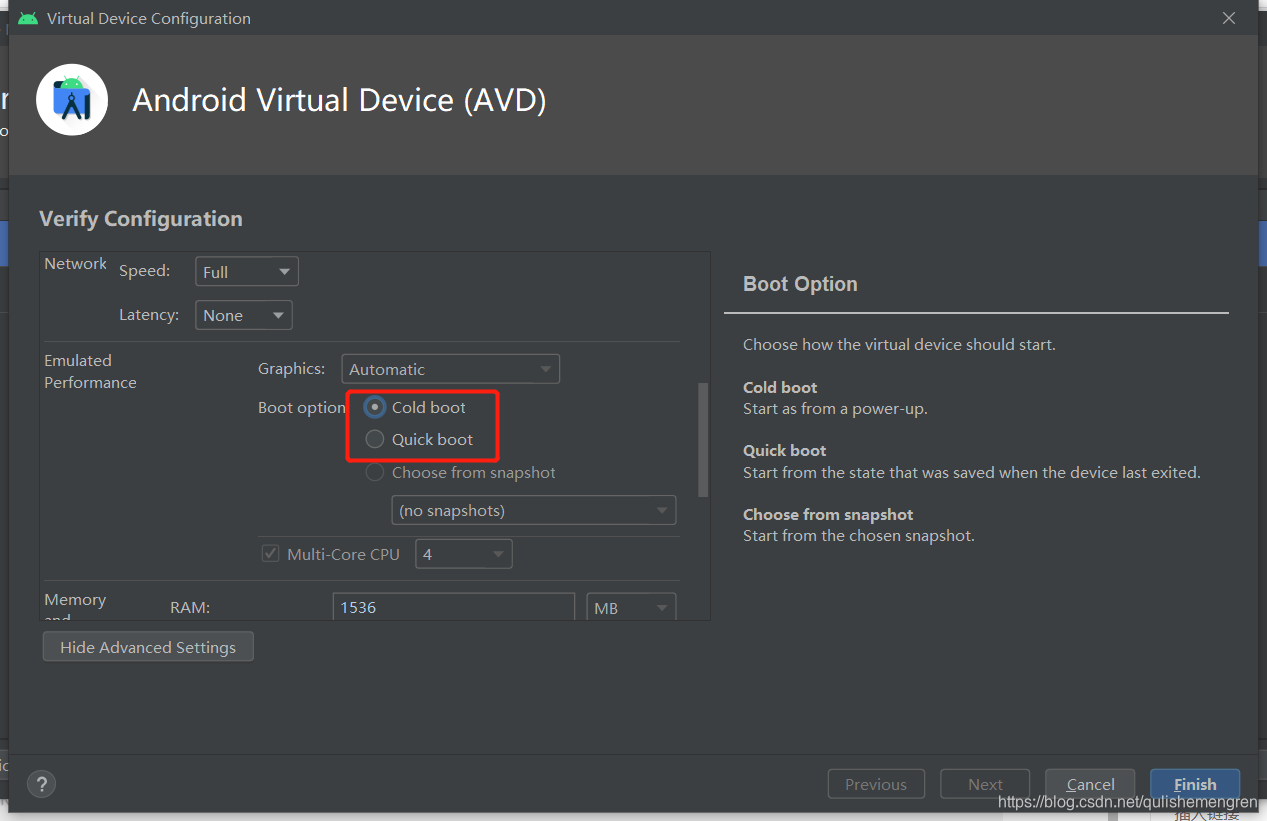The width and height of the screenshot is (1267, 821).
Task: Toggle the Multi-Core CPU checkbox
Action: pos(270,554)
